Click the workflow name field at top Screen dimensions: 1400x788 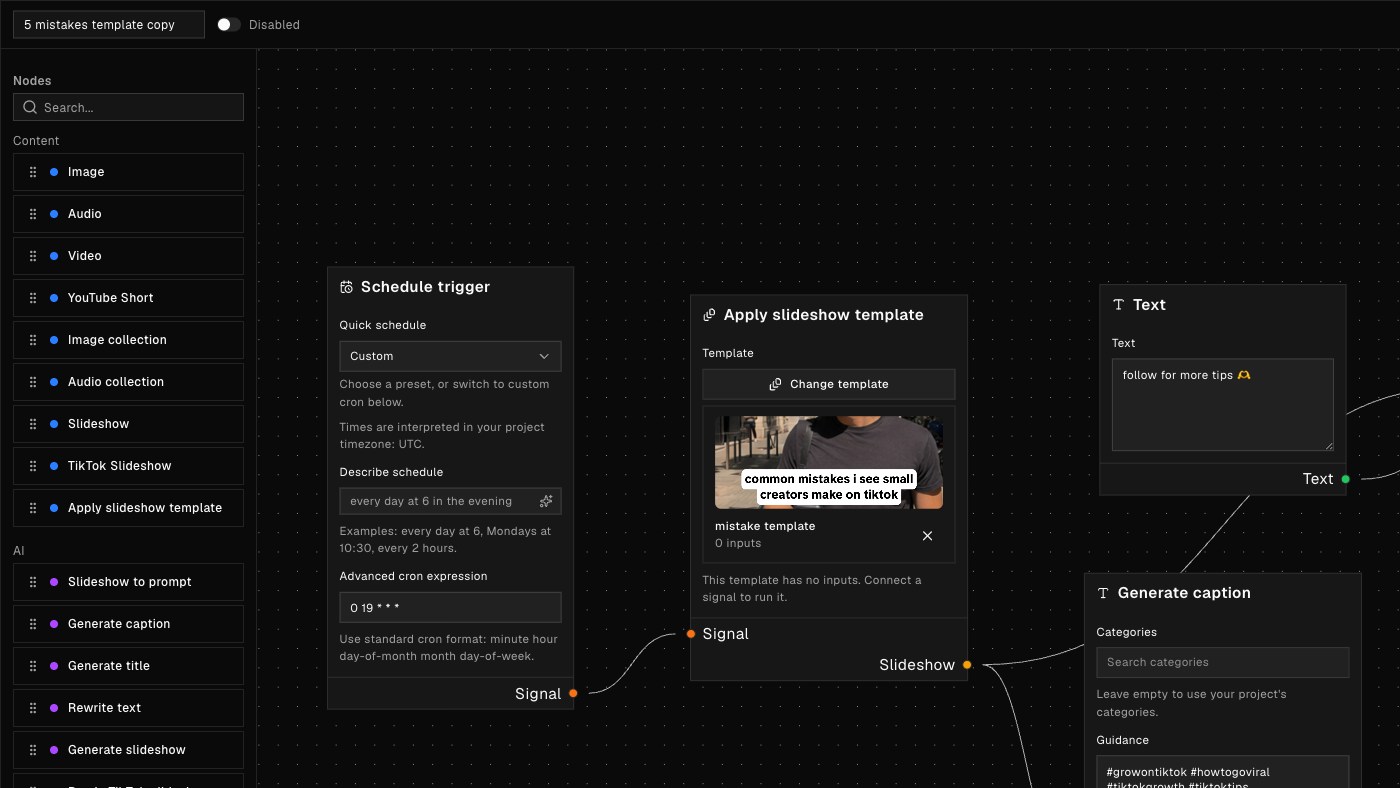[109, 25]
